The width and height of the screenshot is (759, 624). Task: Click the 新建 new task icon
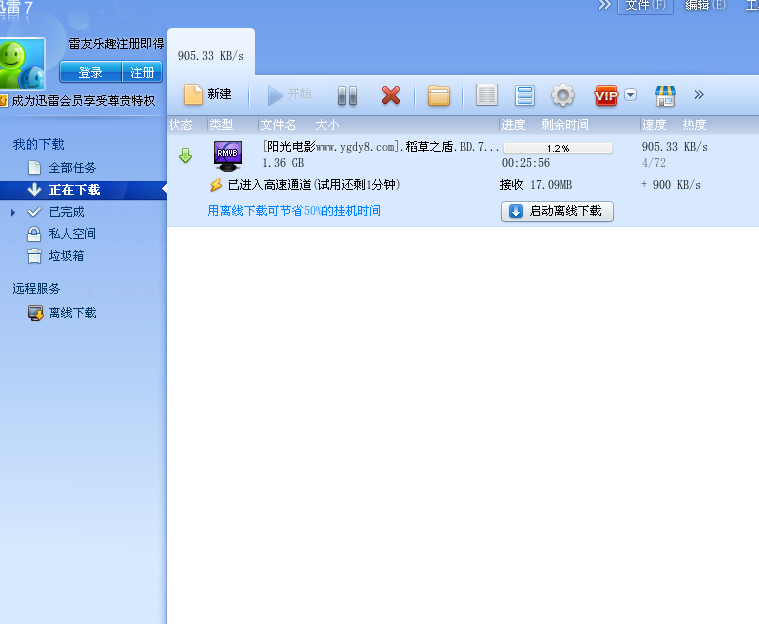pos(193,94)
